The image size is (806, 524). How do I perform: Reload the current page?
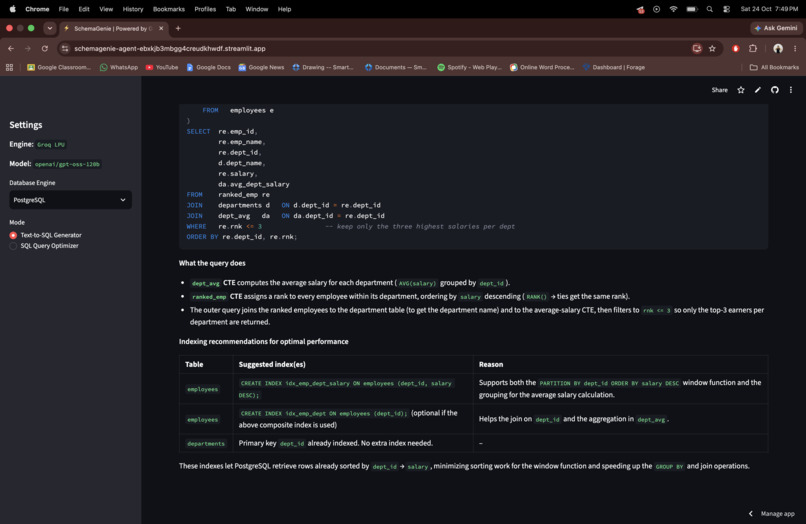pyautogui.click(x=45, y=48)
